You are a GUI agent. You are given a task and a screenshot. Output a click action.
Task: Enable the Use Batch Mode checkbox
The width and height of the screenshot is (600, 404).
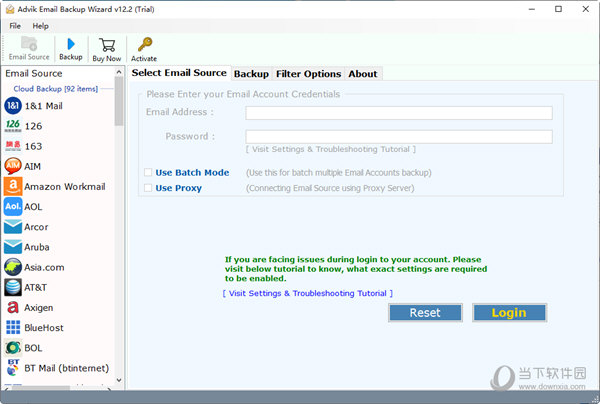[x=148, y=172]
